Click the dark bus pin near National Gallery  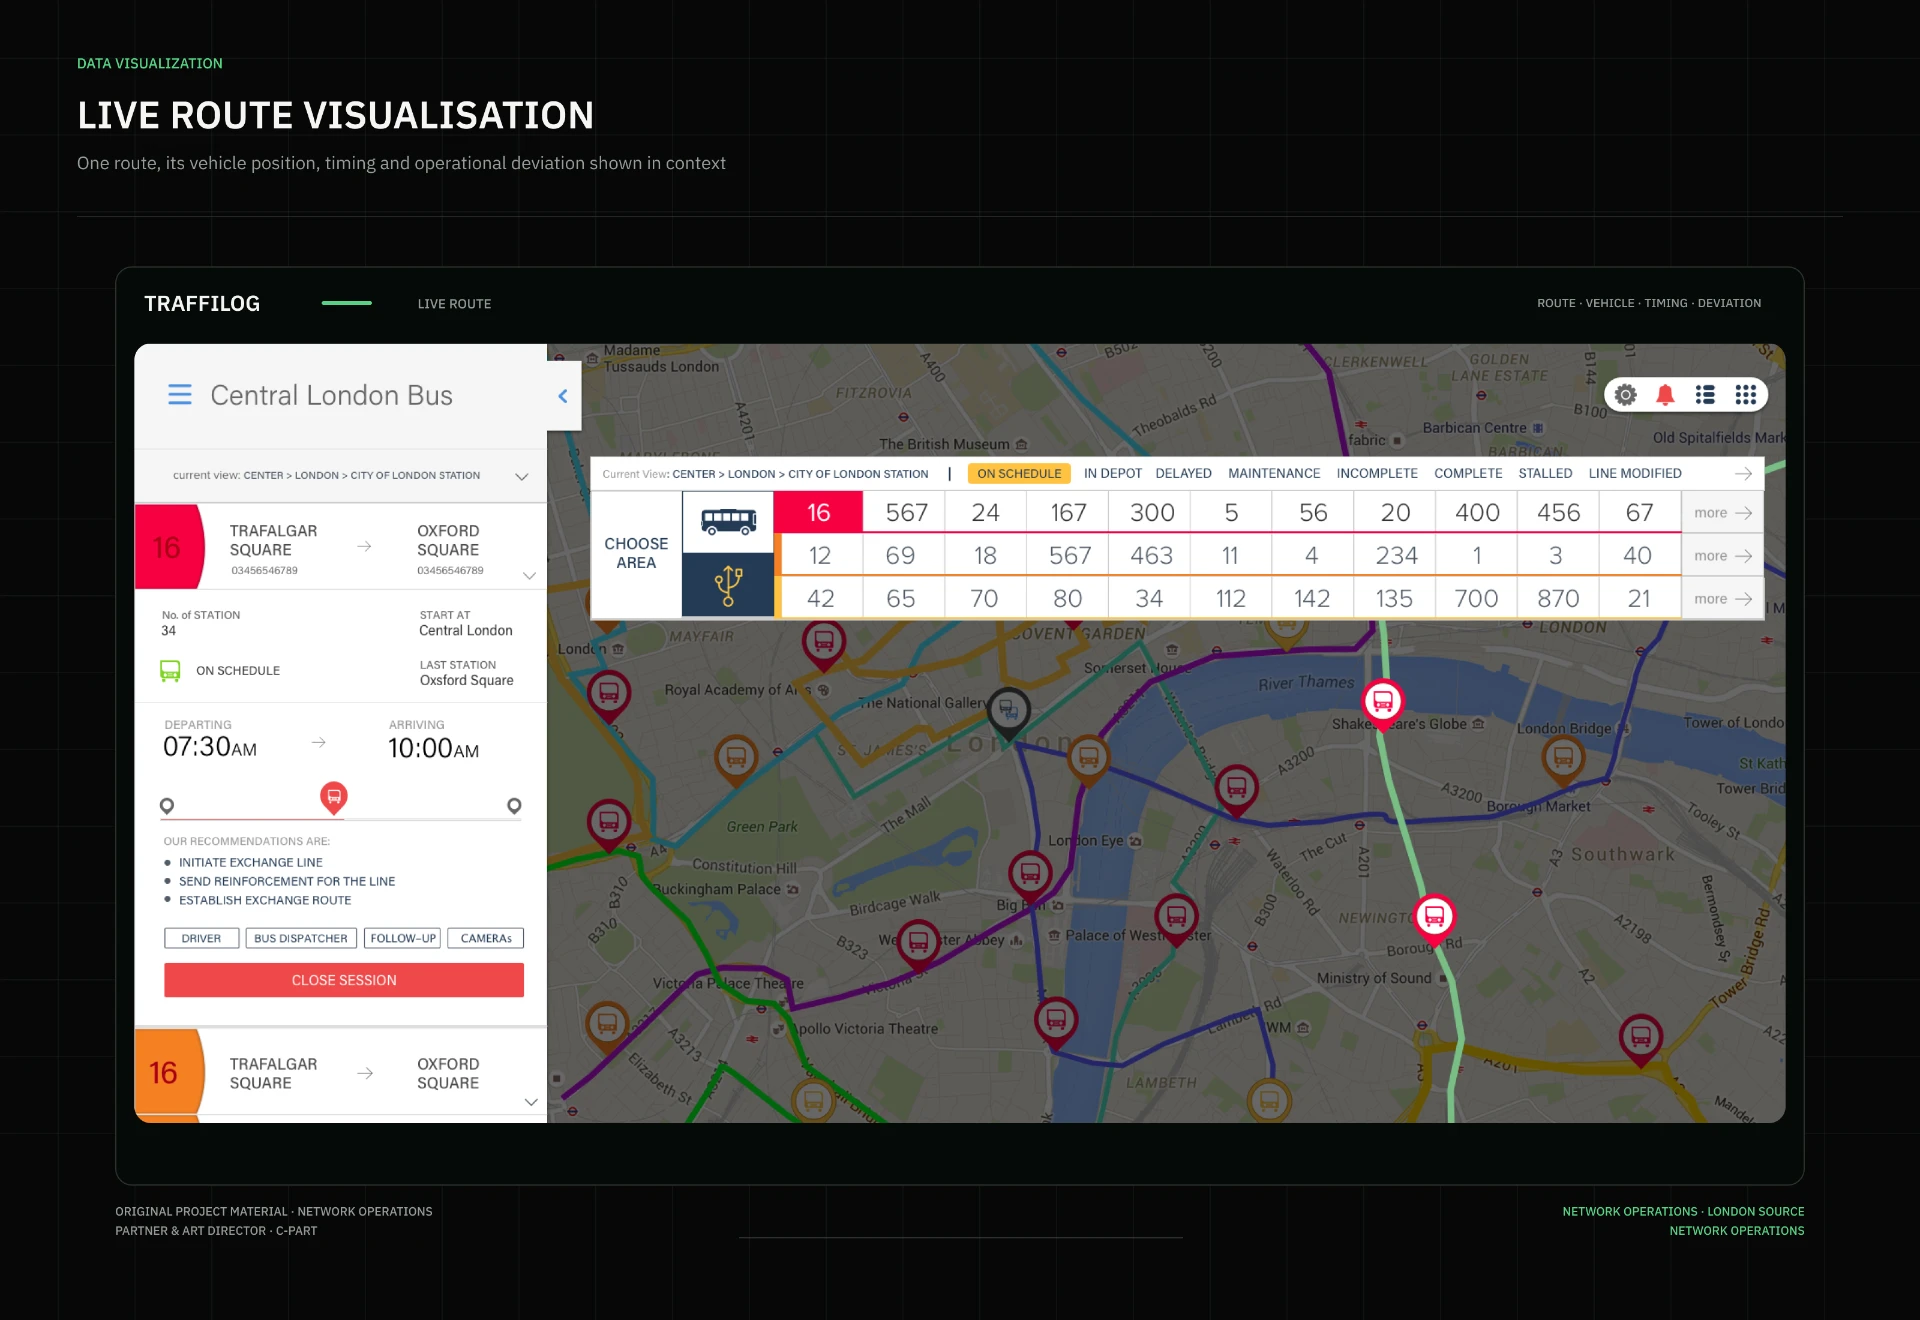1009,713
